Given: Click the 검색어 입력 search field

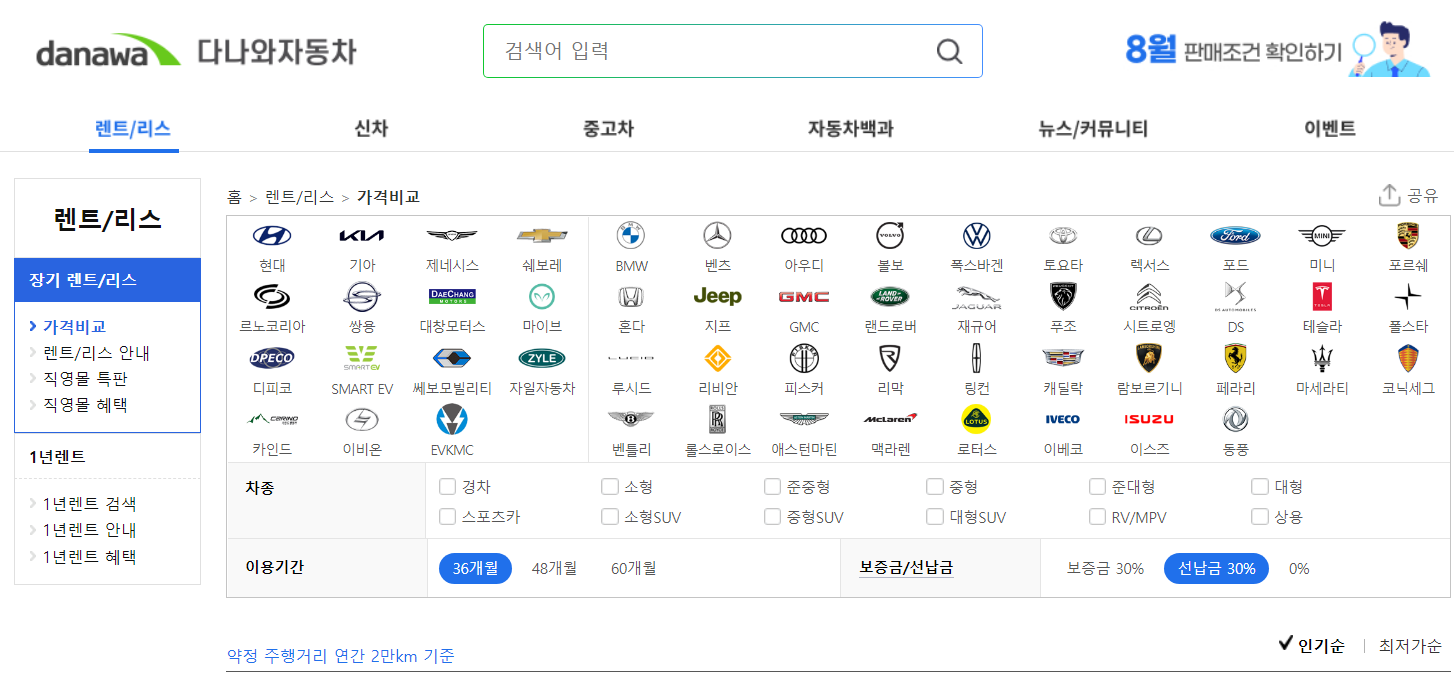Looking at the screenshot, I should click(x=733, y=51).
